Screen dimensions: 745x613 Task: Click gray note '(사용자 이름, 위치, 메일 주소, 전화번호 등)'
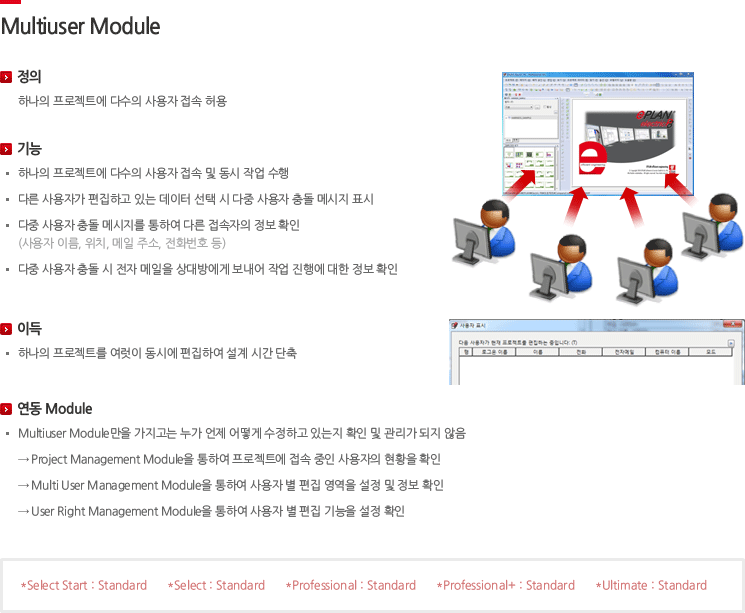point(122,243)
